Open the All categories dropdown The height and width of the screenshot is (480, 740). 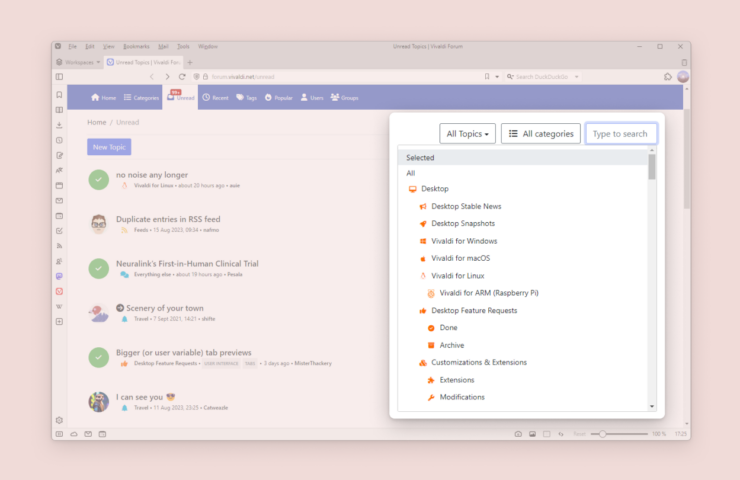pos(541,134)
